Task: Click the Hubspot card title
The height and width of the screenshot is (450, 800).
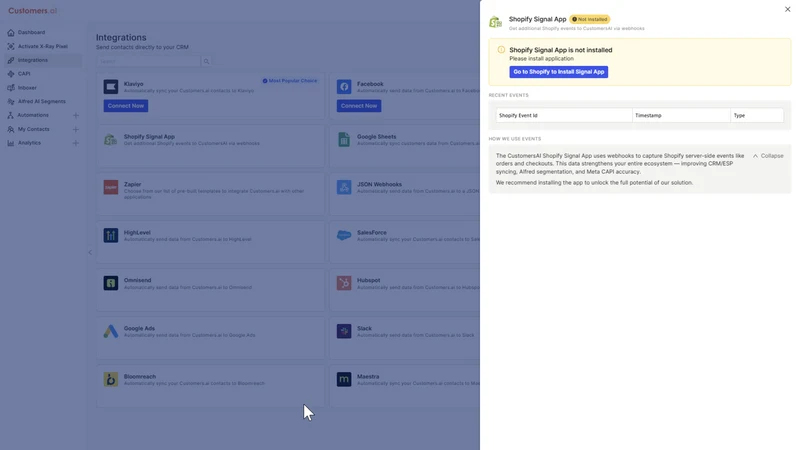Action: pos(368,281)
